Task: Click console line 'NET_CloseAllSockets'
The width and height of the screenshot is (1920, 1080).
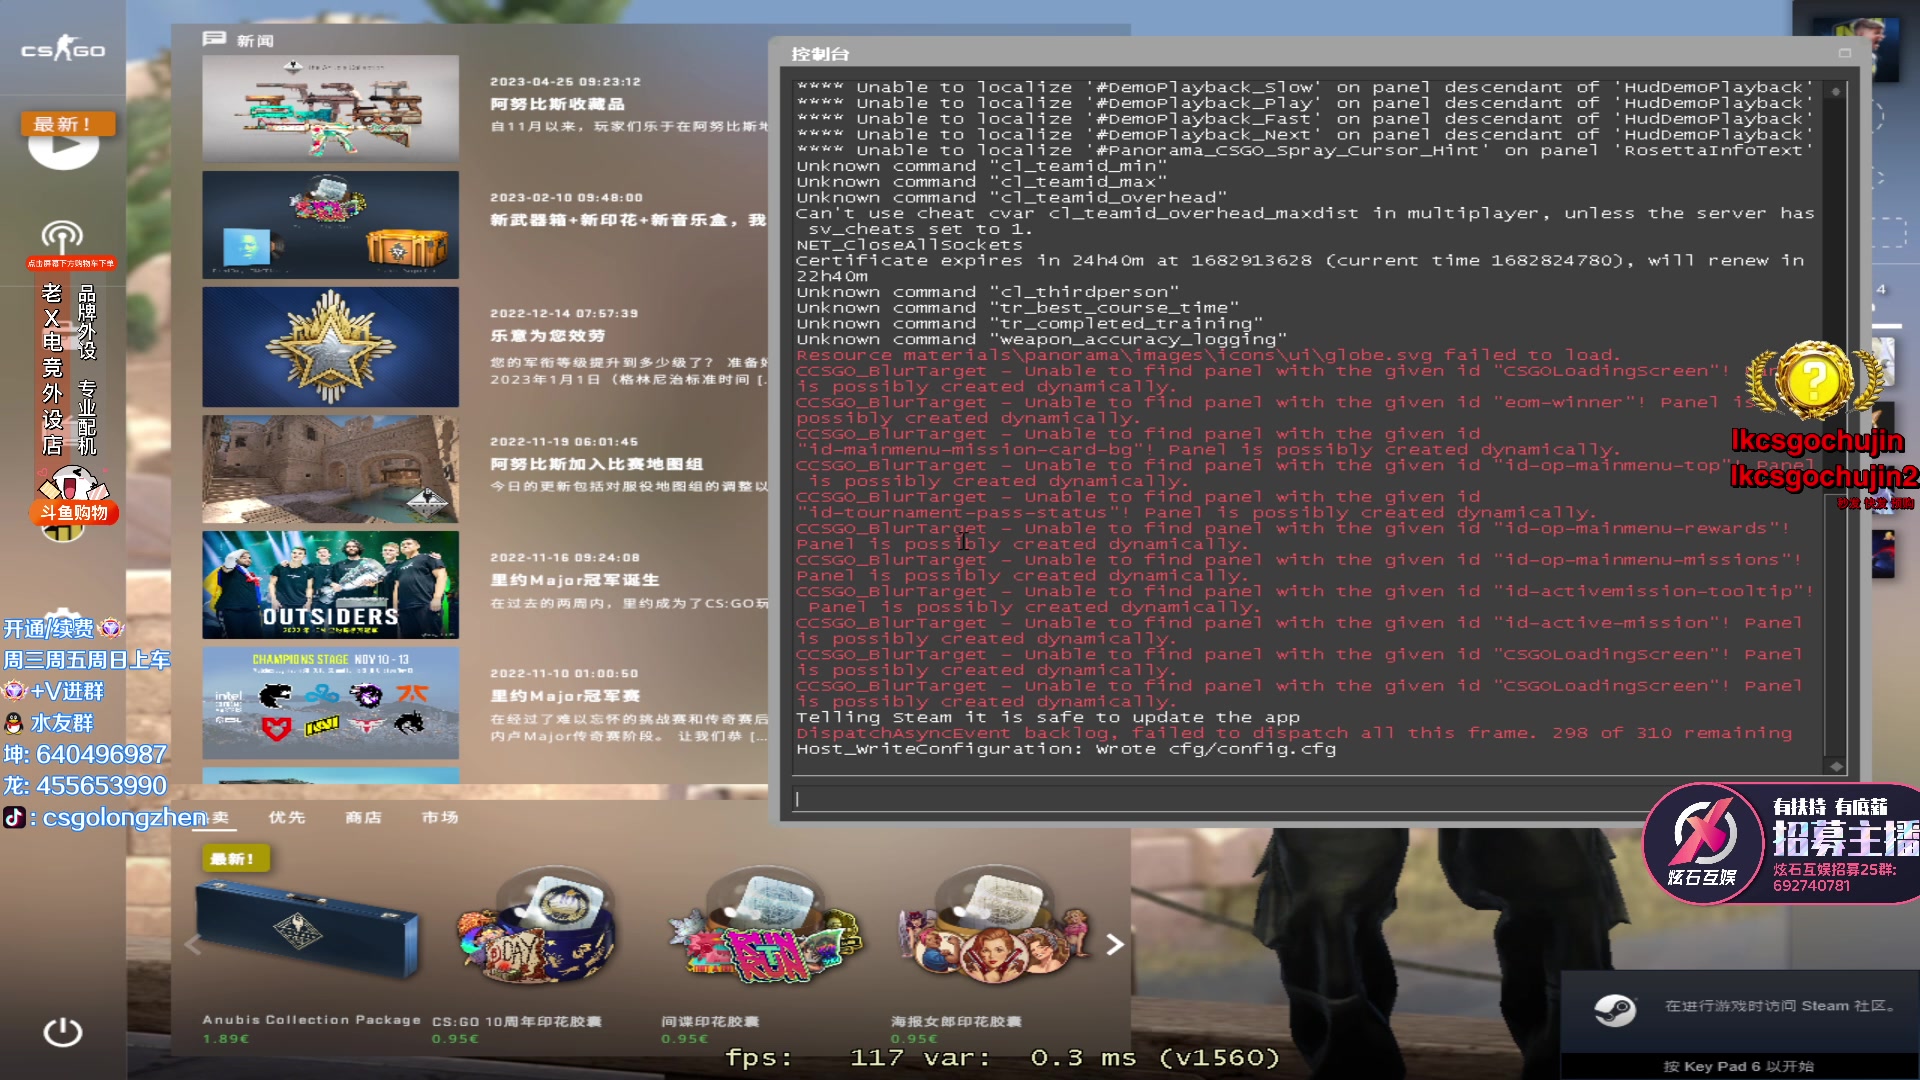Action: coord(909,245)
